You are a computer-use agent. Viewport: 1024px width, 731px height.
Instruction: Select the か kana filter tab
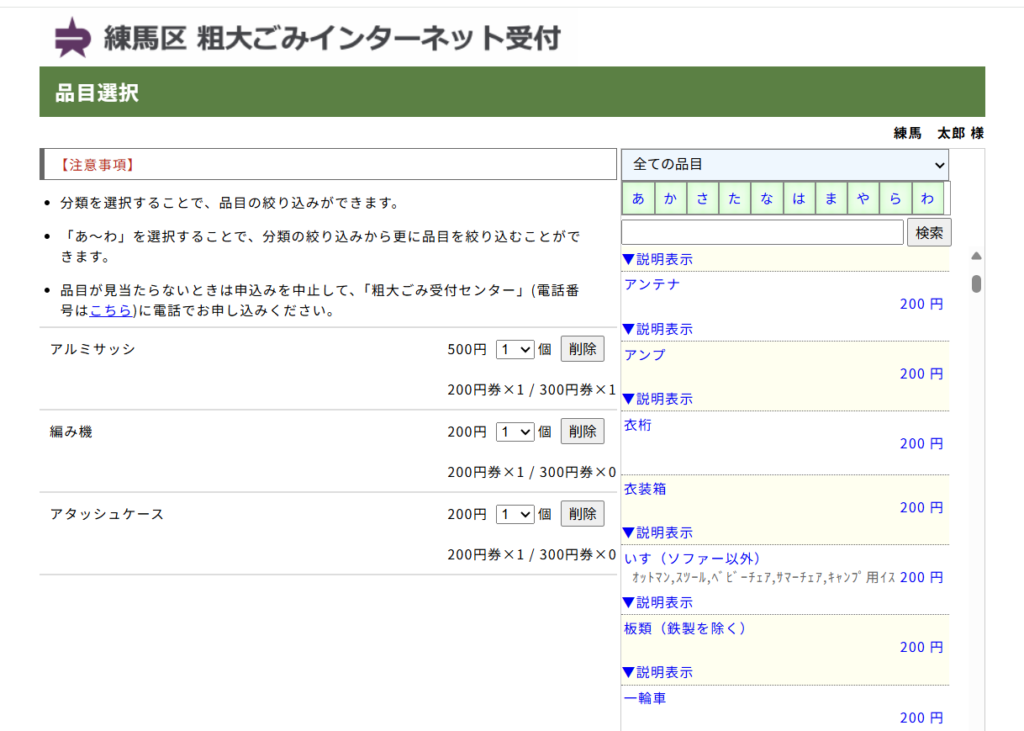pos(670,198)
